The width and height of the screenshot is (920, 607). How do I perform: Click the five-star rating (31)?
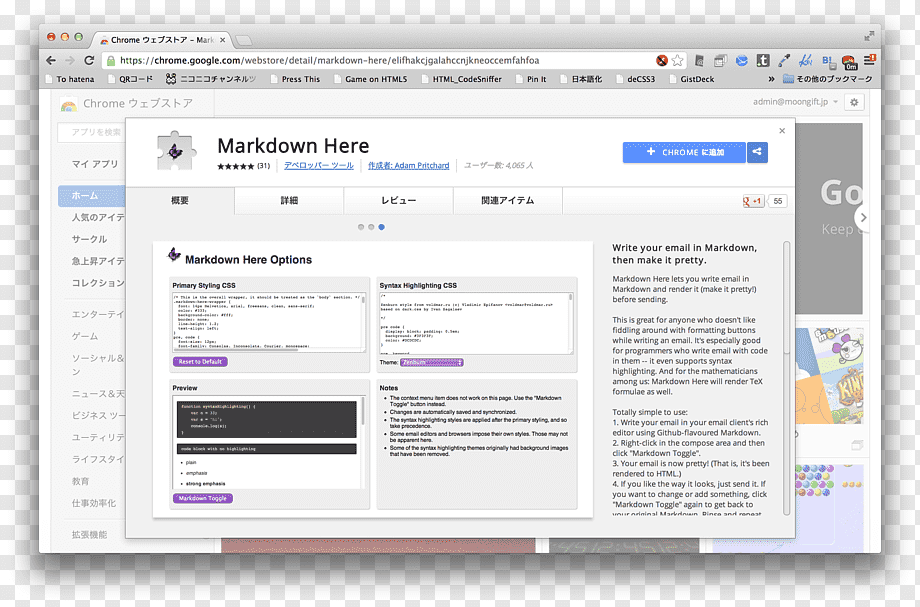(243, 166)
